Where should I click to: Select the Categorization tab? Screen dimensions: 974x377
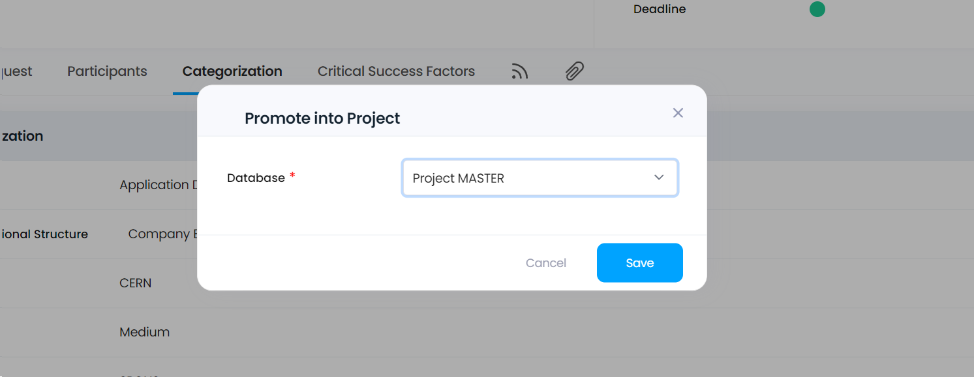click(x=232, y=71)
